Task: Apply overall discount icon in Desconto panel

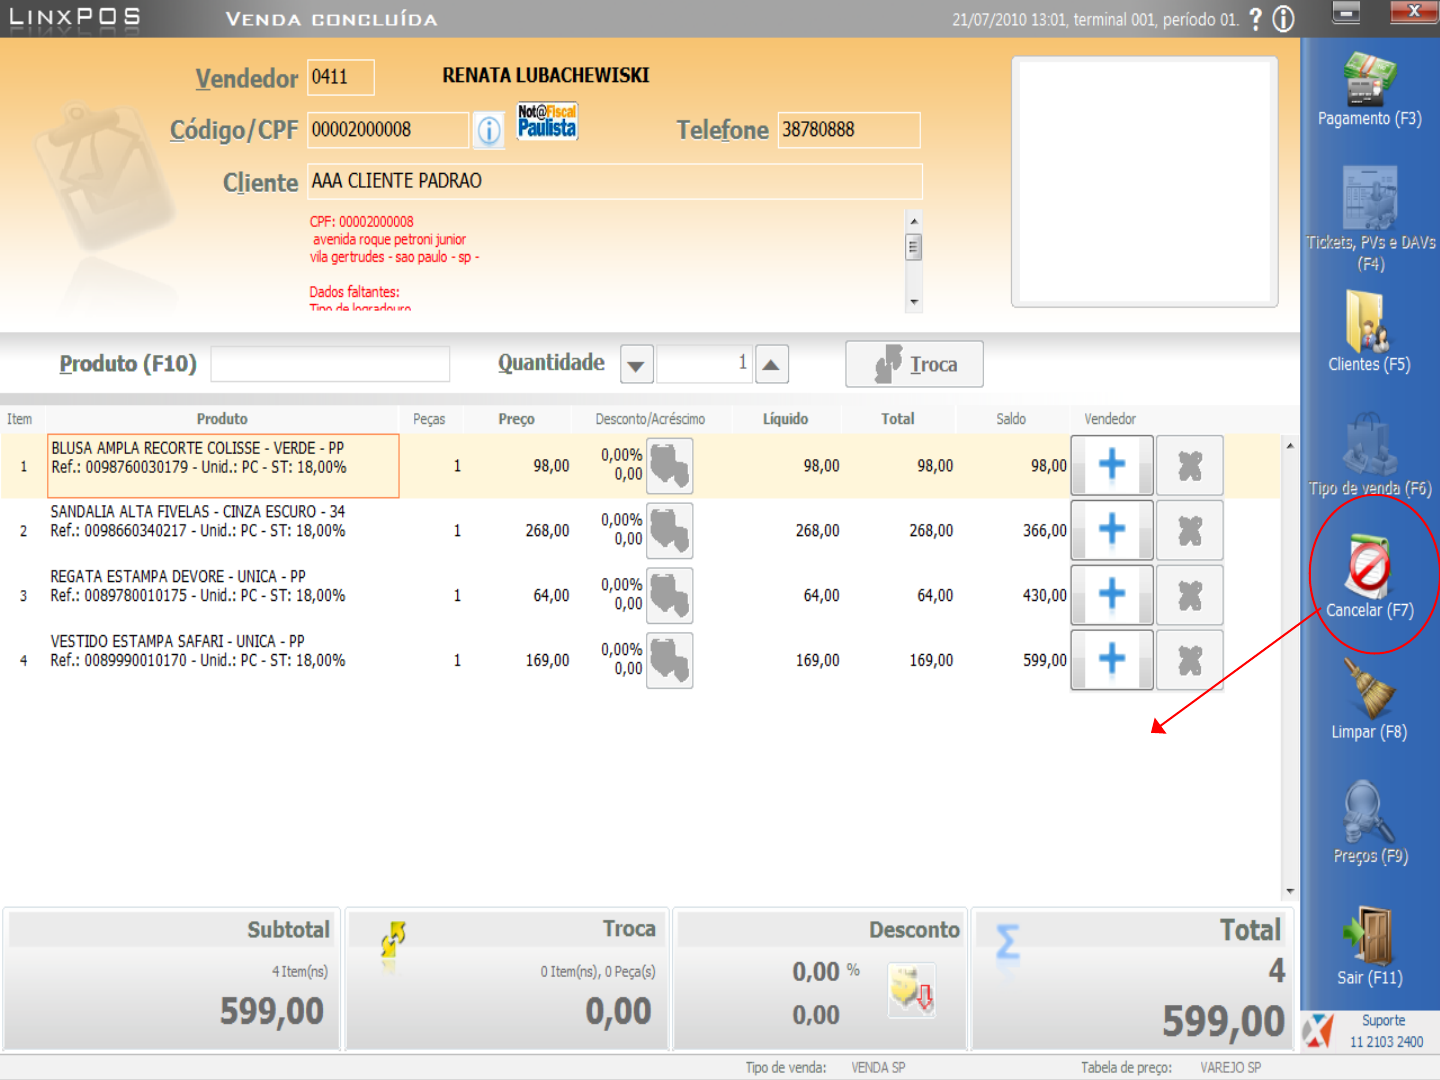Action: click(x=912, y=991)
